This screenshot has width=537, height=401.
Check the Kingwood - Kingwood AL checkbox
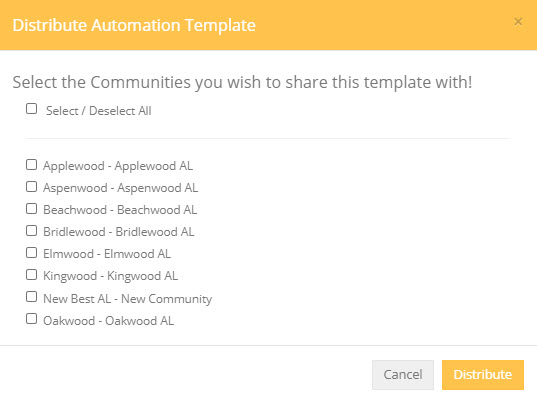pyautogui.click(x=32, y=275)
